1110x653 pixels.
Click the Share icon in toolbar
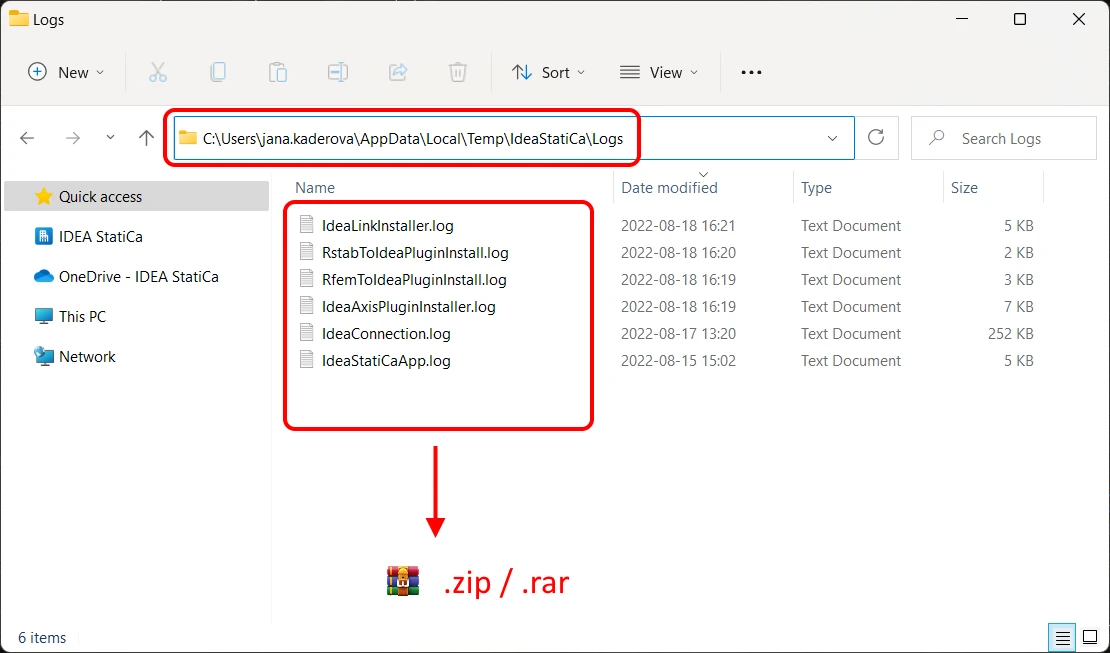point(399,72)
